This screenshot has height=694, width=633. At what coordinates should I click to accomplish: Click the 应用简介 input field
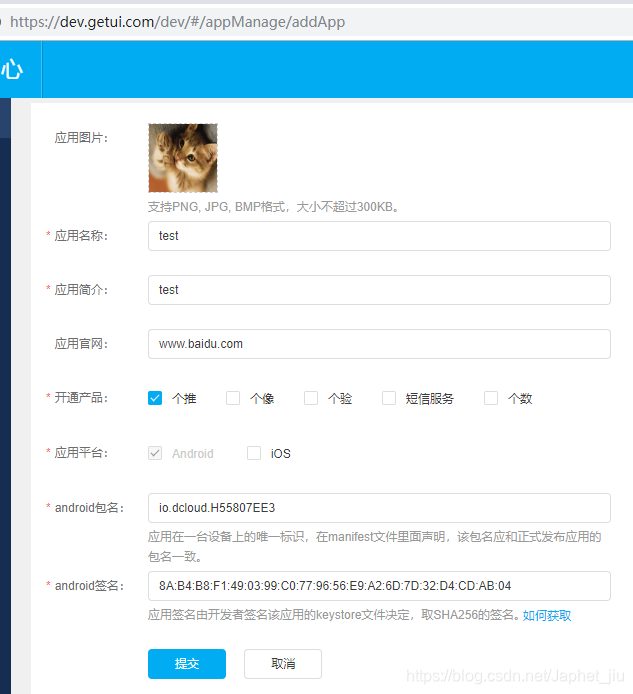(379, 290)
